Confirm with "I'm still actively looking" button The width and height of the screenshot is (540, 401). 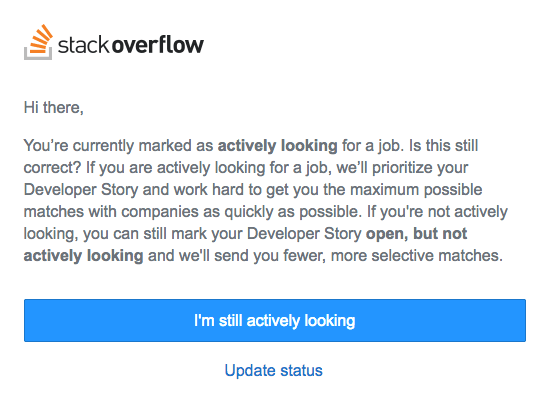tap(275, 320)
